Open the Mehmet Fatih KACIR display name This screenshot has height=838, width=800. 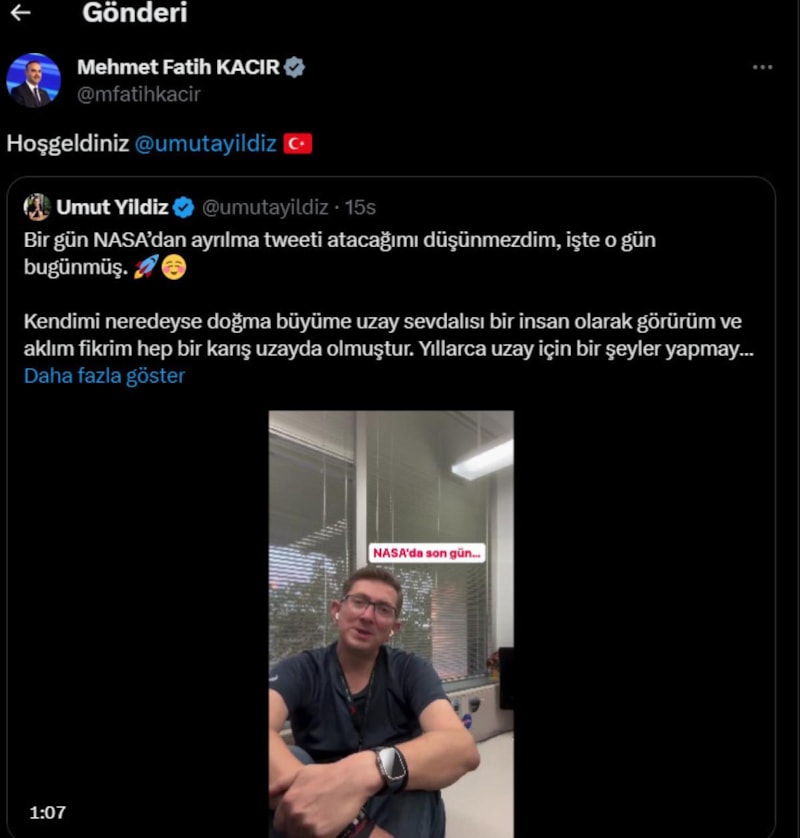tap(178, 68)
